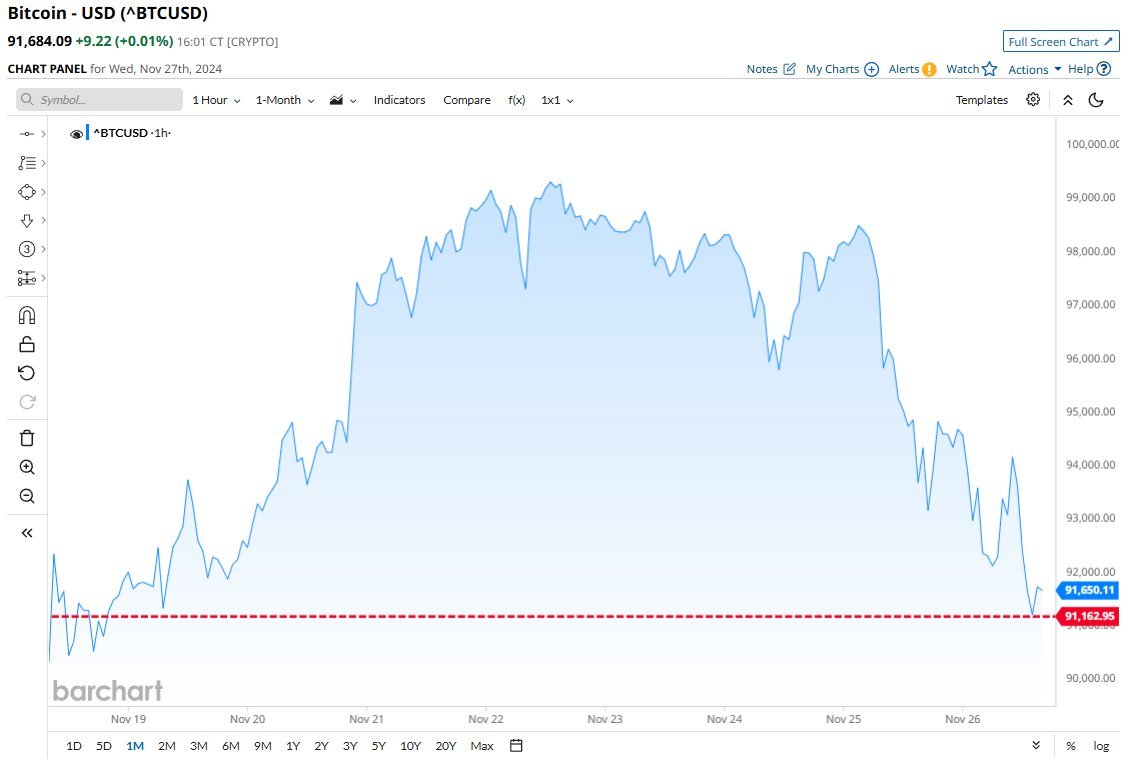The width and height of the screenshot is (1131, 772).
Task: Click the blue 91,650.11 price label
Action: pos(1089,590)
